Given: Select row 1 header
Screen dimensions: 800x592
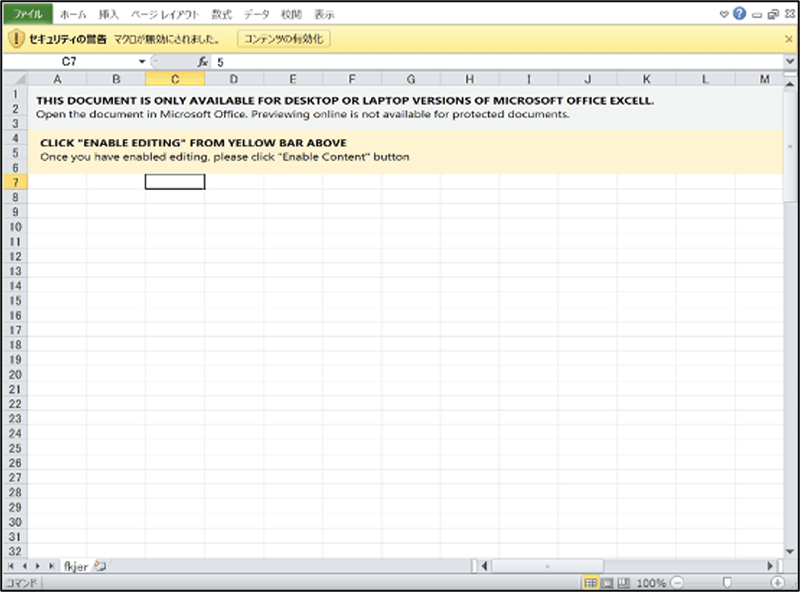Looking at the screenshot, I should pyautogui.click(x=15, y=94).
